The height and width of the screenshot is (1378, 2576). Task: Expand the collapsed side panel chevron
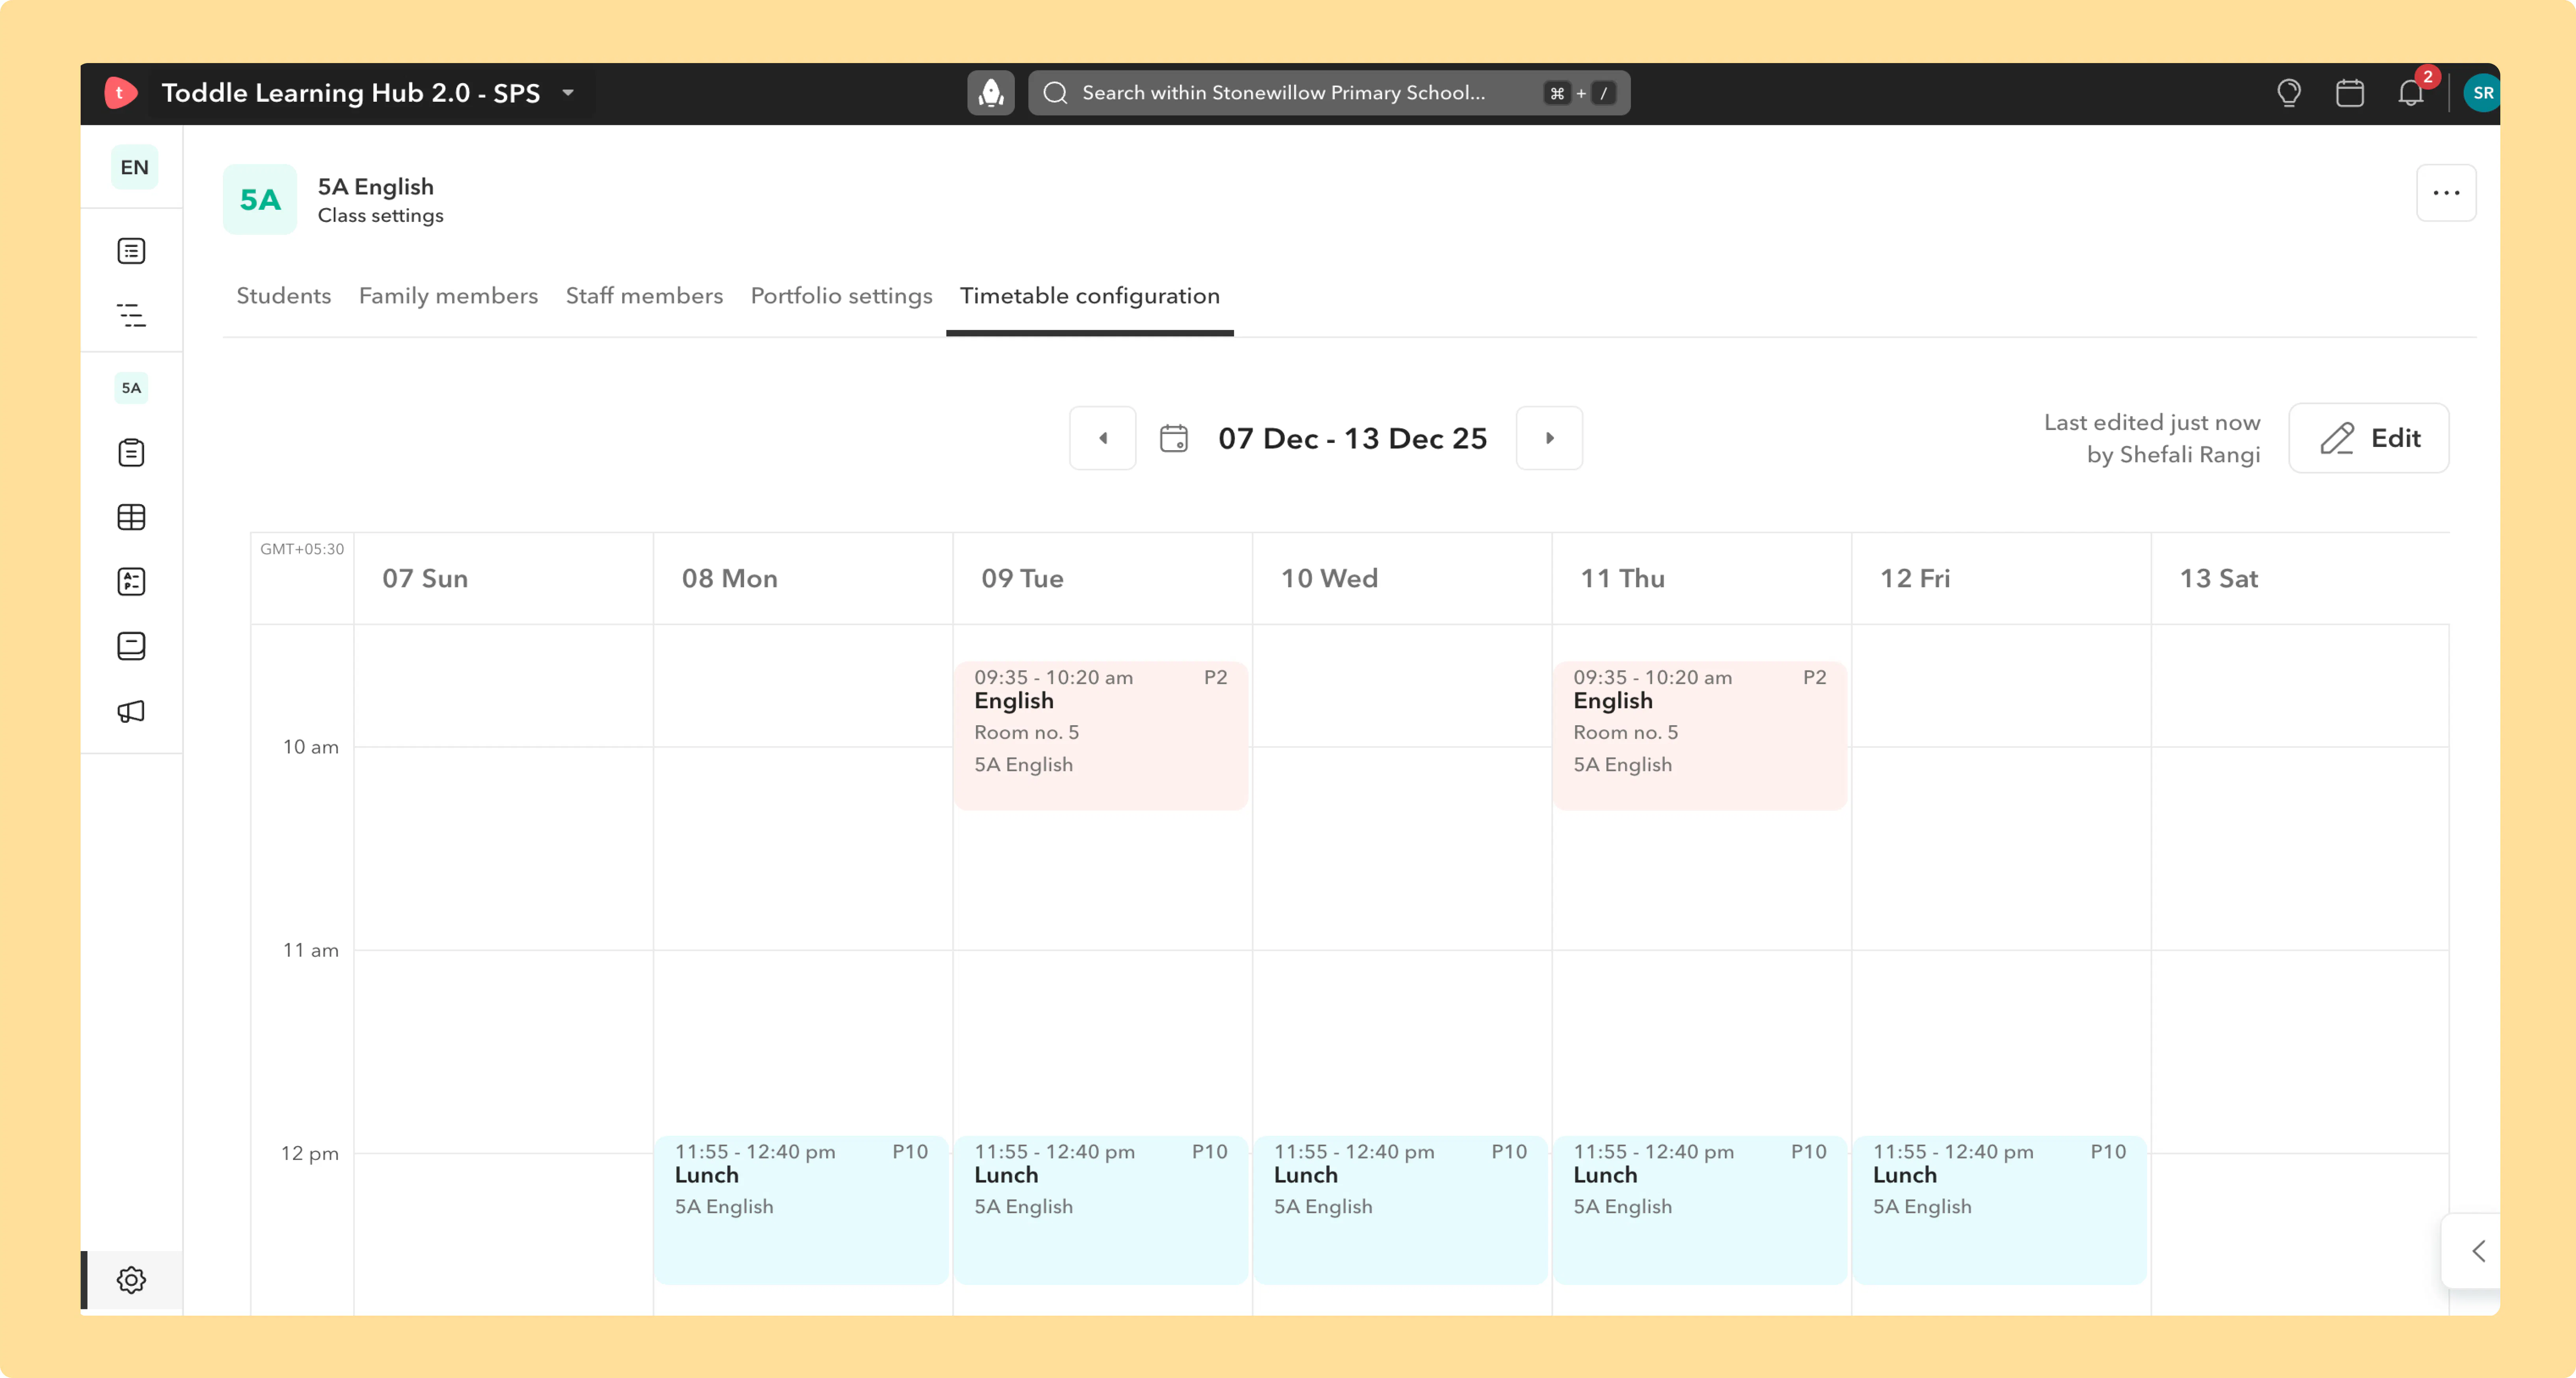(2477, 1251)
